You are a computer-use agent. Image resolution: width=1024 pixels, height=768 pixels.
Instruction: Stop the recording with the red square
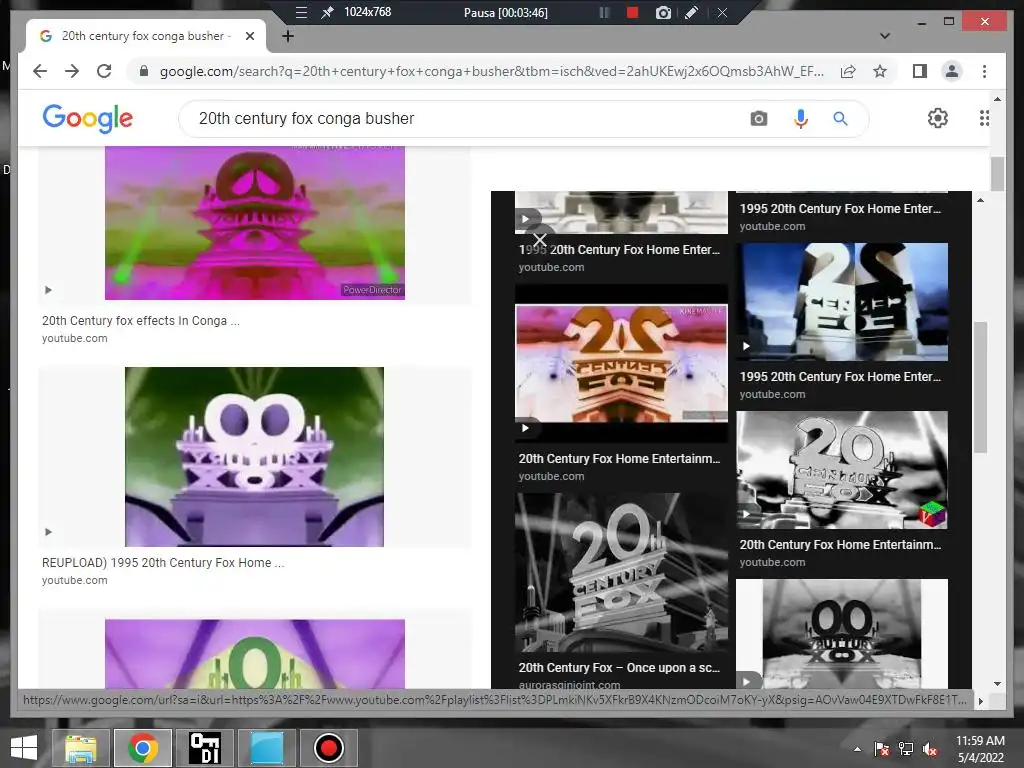[632, 12]
